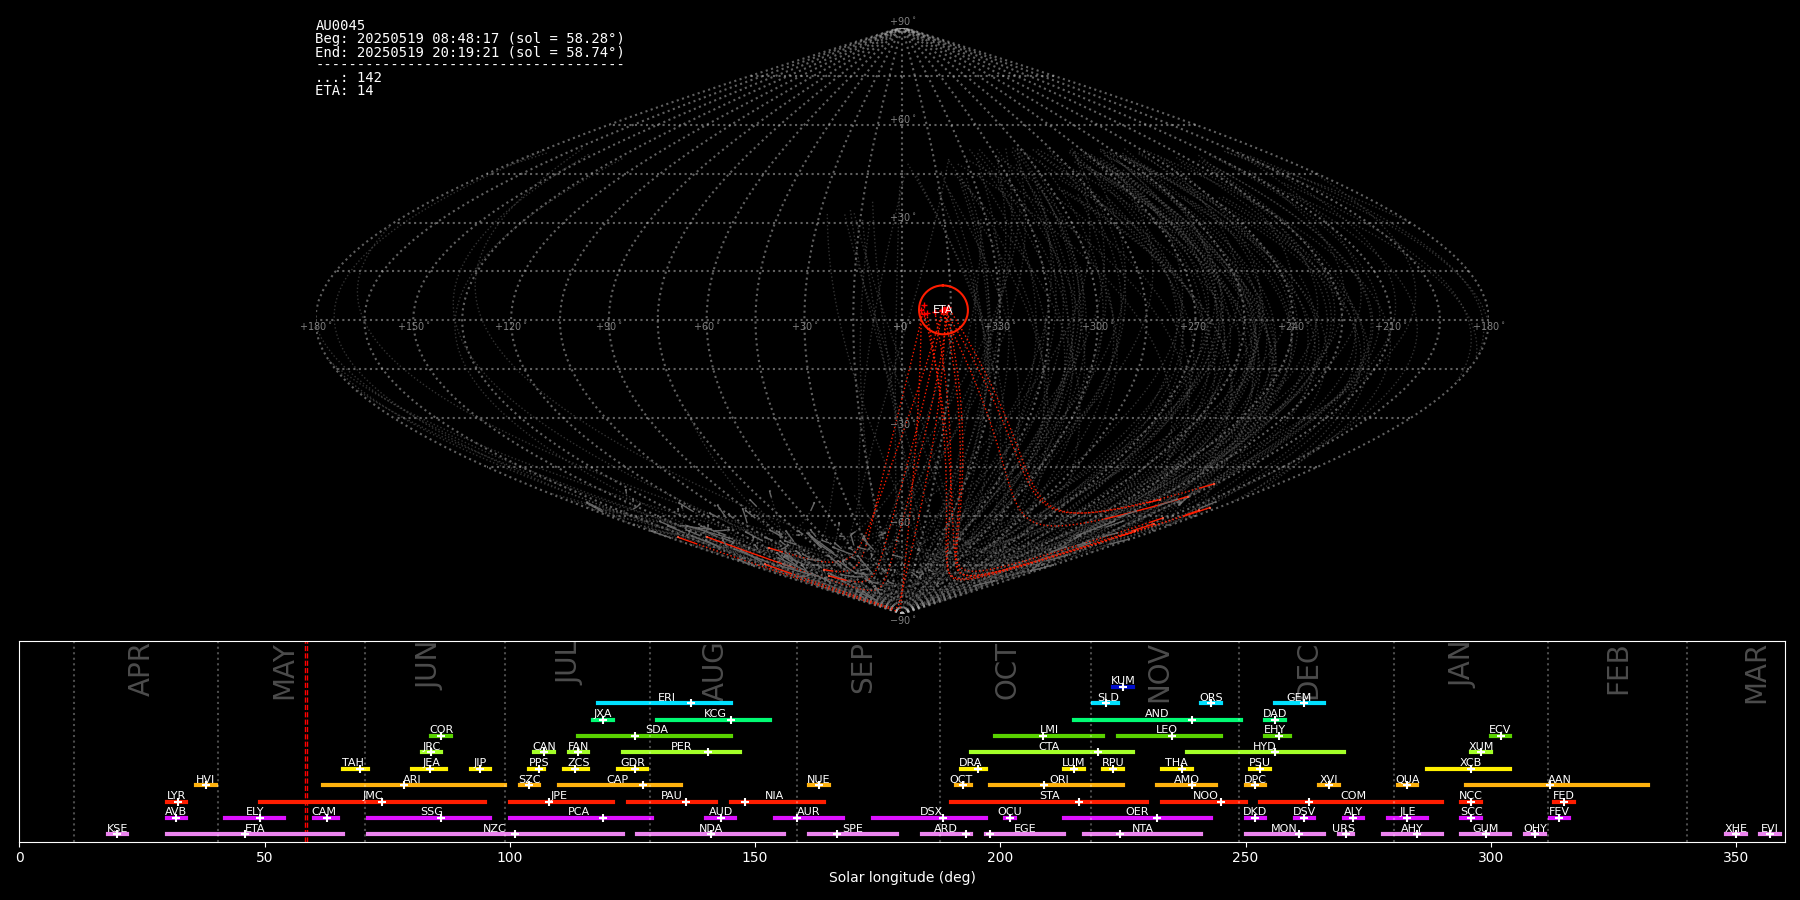The image size is (1800, 900).
Task: Click the unclassified count 142 line
Action: coord(348,78)
